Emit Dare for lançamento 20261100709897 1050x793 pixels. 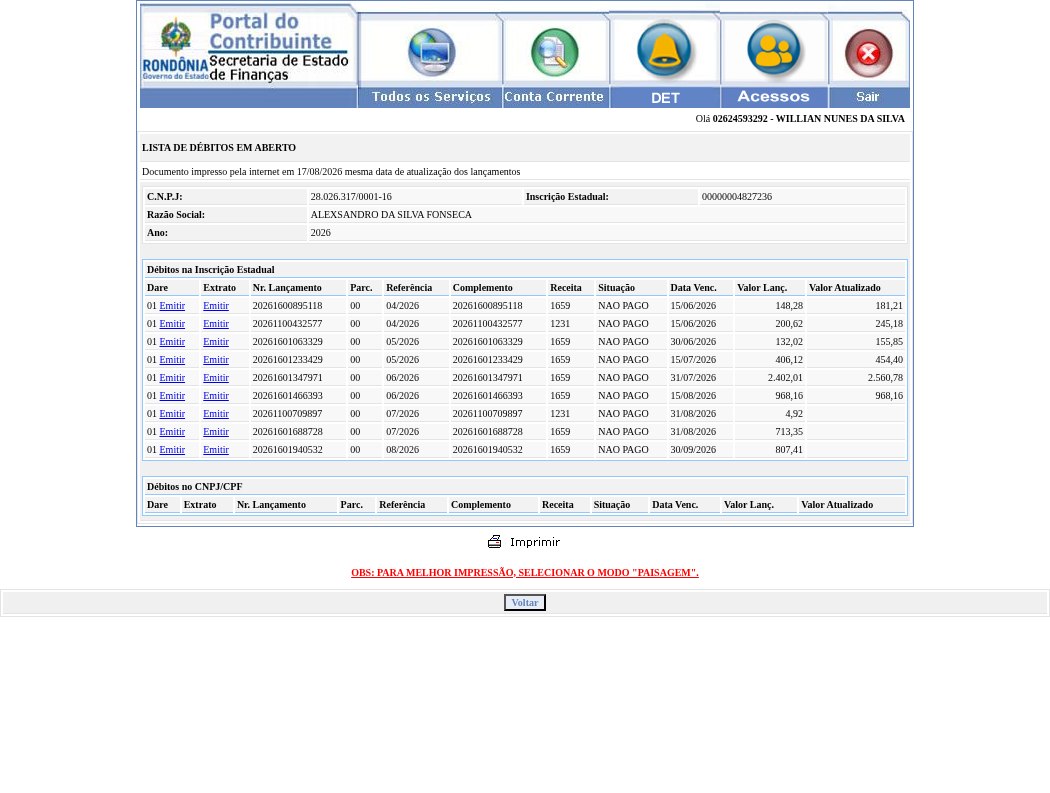(172, 414)
